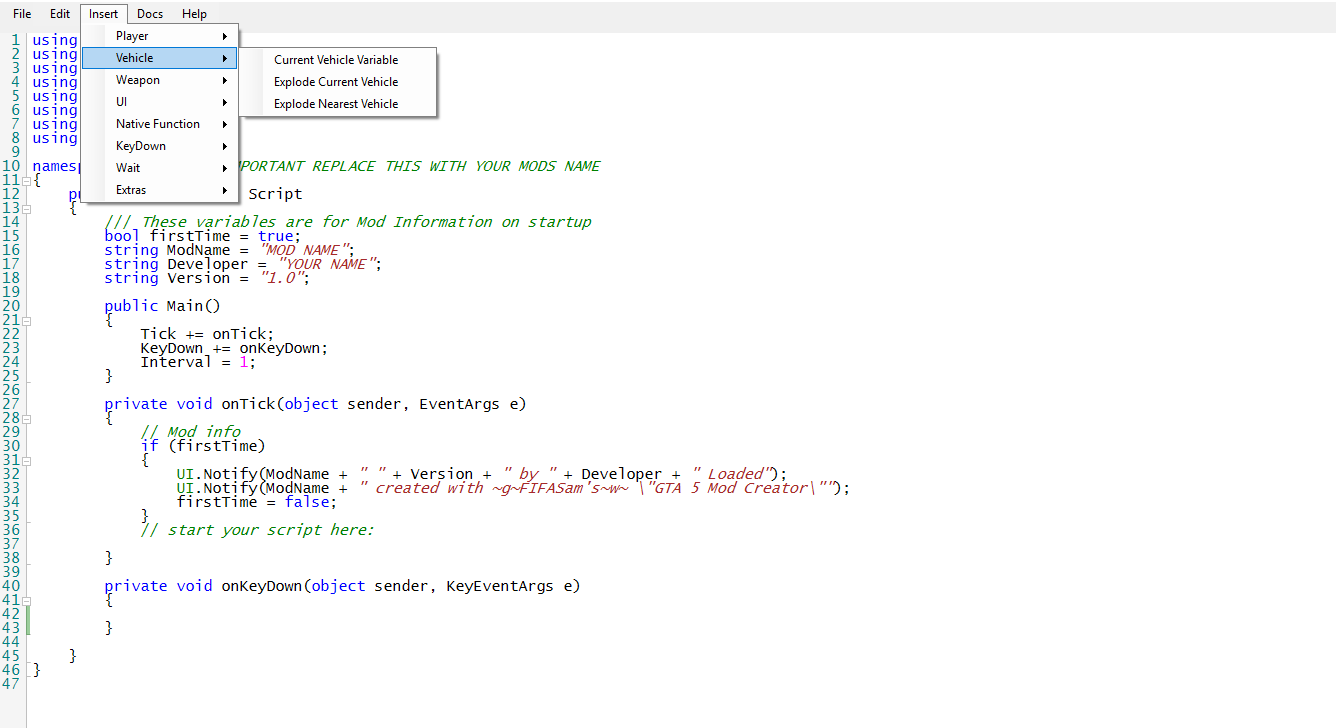This screenshot has width=1336, height=728.
Task: Open the File menu
Action: tap(22, 14)
